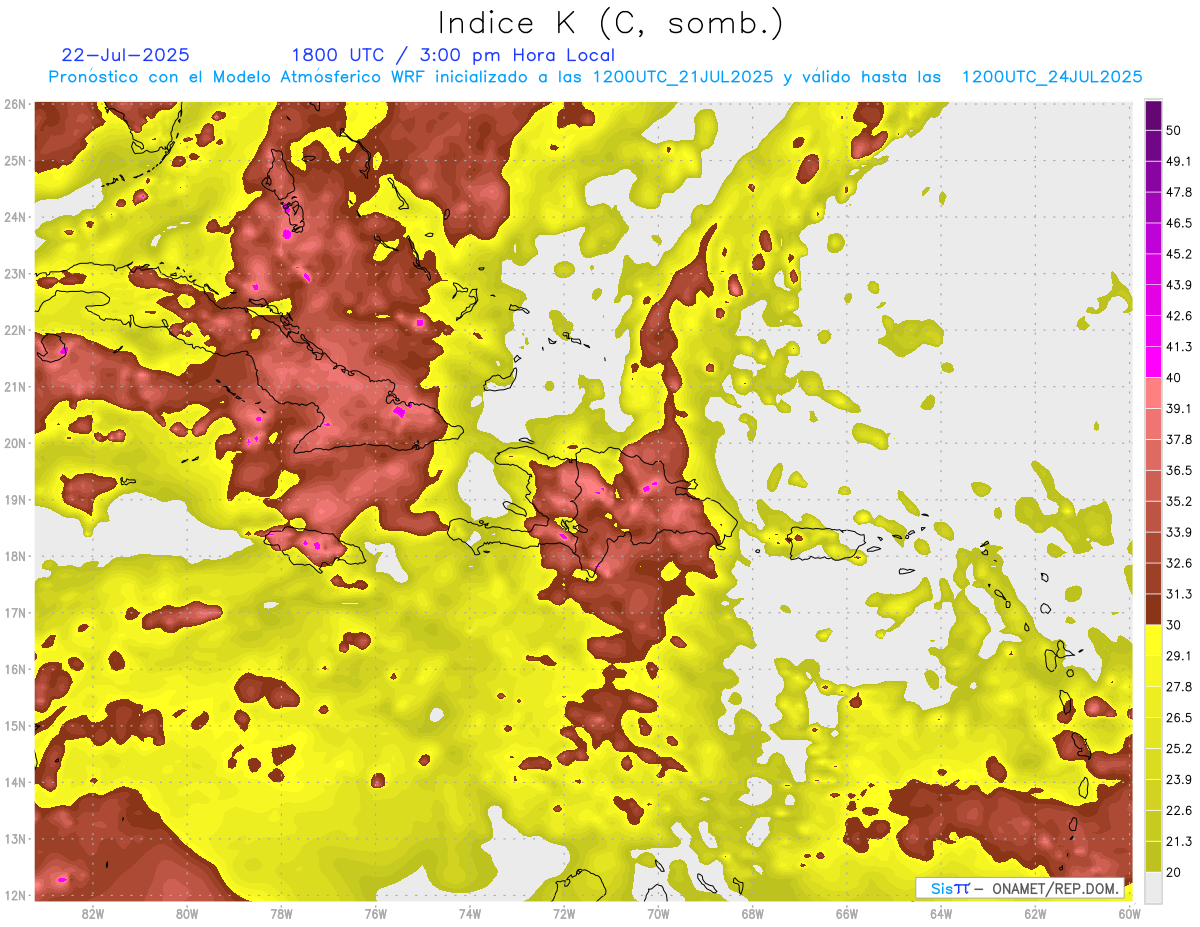Image resolution: width=1200 pixels, height=927 pixels.
Task: Click the color bar label "20"
Action: 1174,872
